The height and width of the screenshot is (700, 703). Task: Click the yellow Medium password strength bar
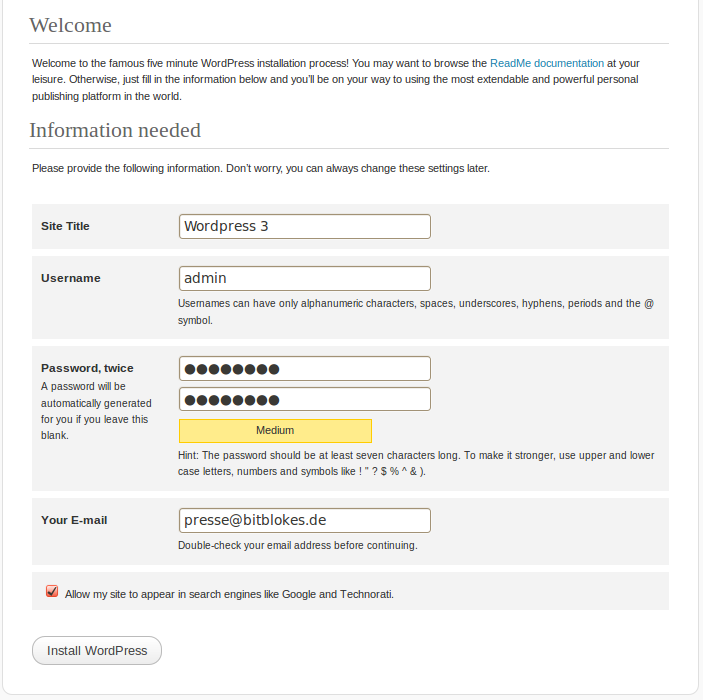click(275, 430)
